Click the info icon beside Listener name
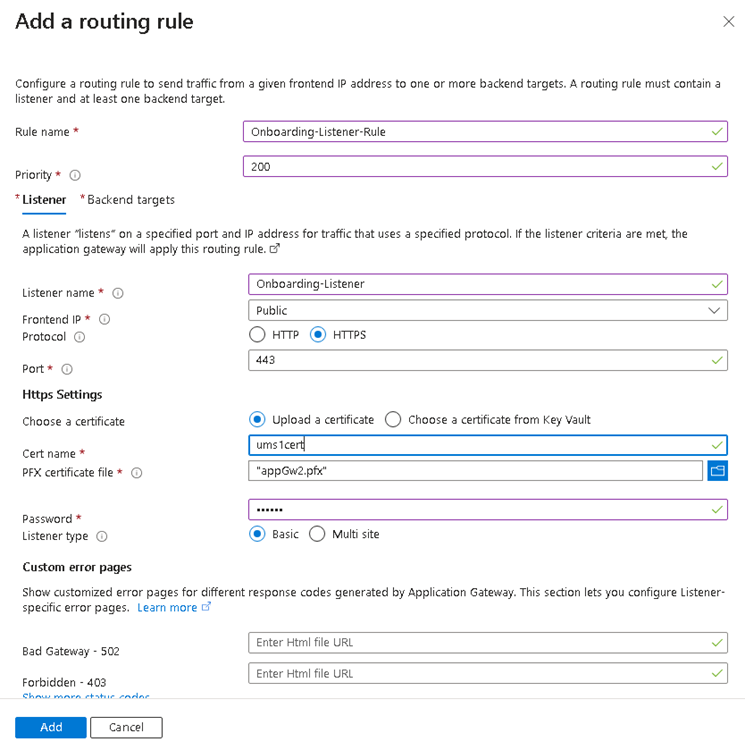Image resolution: width=745 pixels, height=750 pixels. tap(118, 293)
